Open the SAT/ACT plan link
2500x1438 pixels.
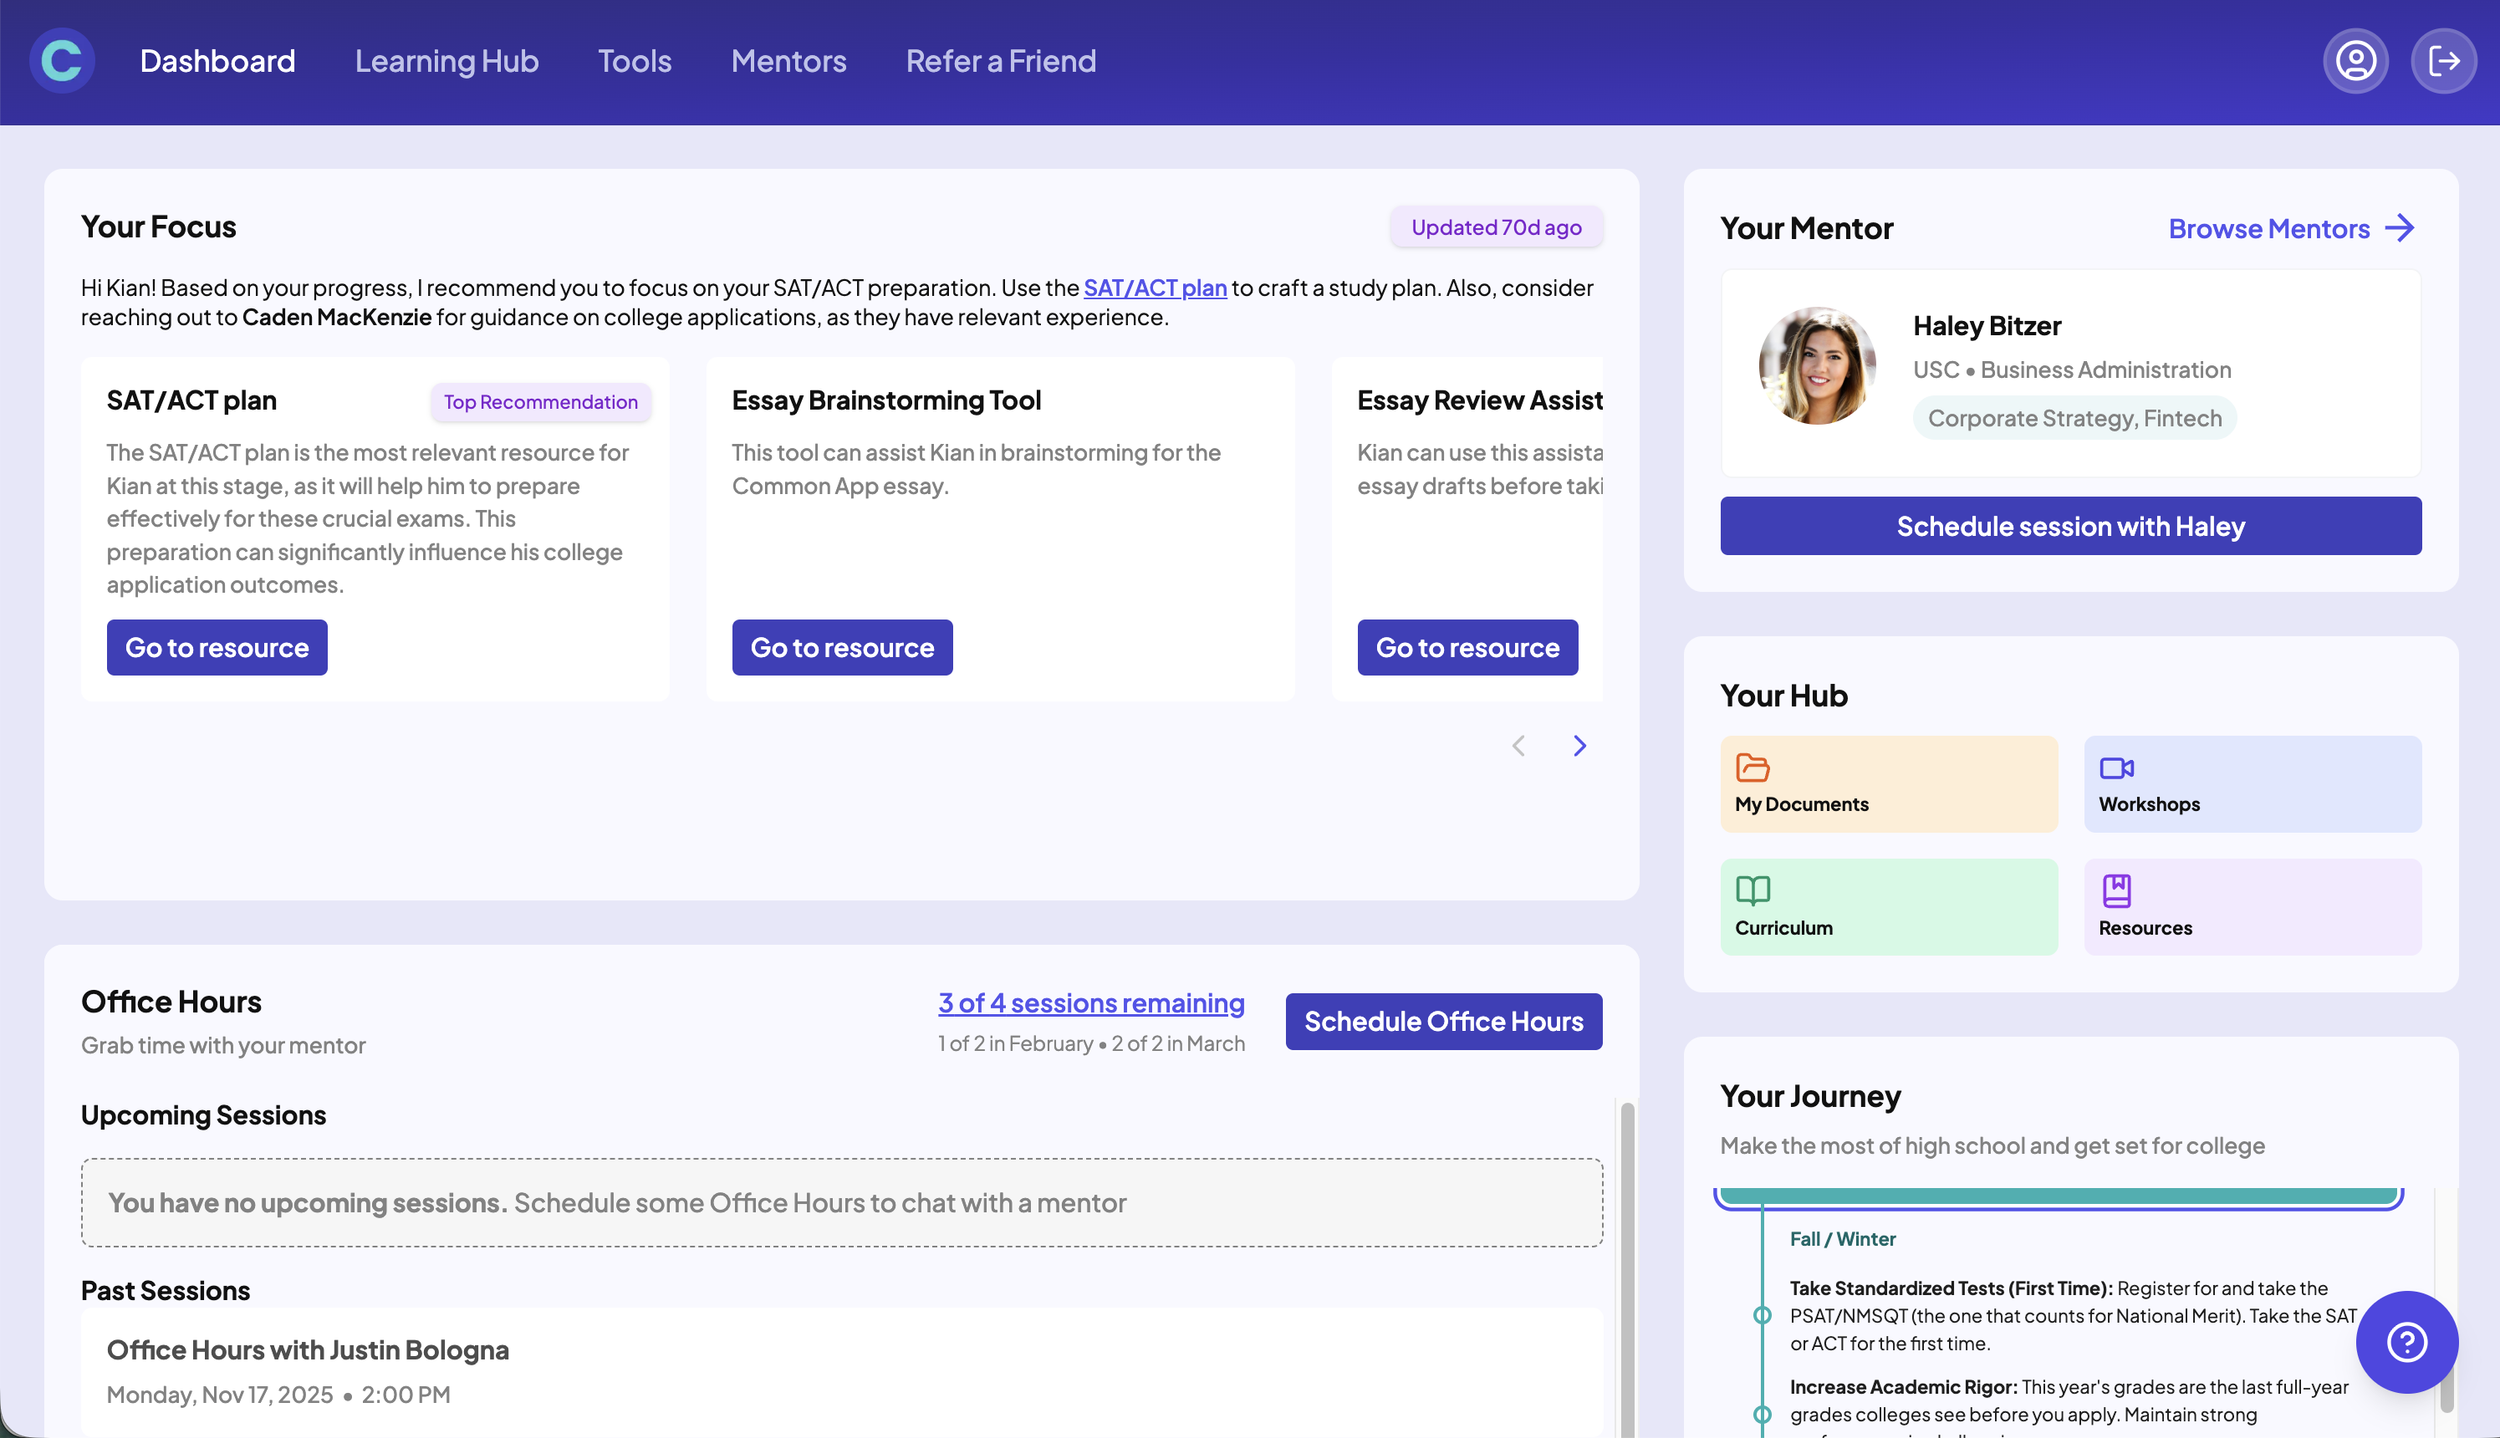tap(1154, 288)
